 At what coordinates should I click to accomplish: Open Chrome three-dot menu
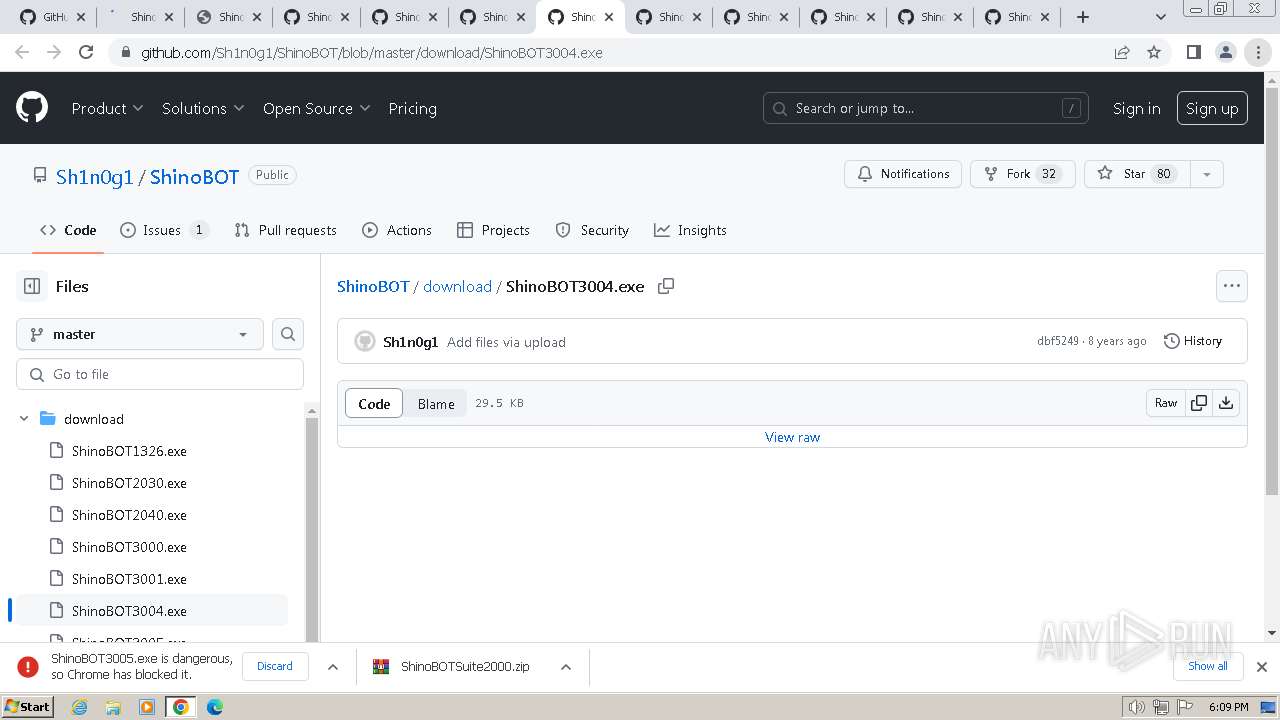[1258, 53]
